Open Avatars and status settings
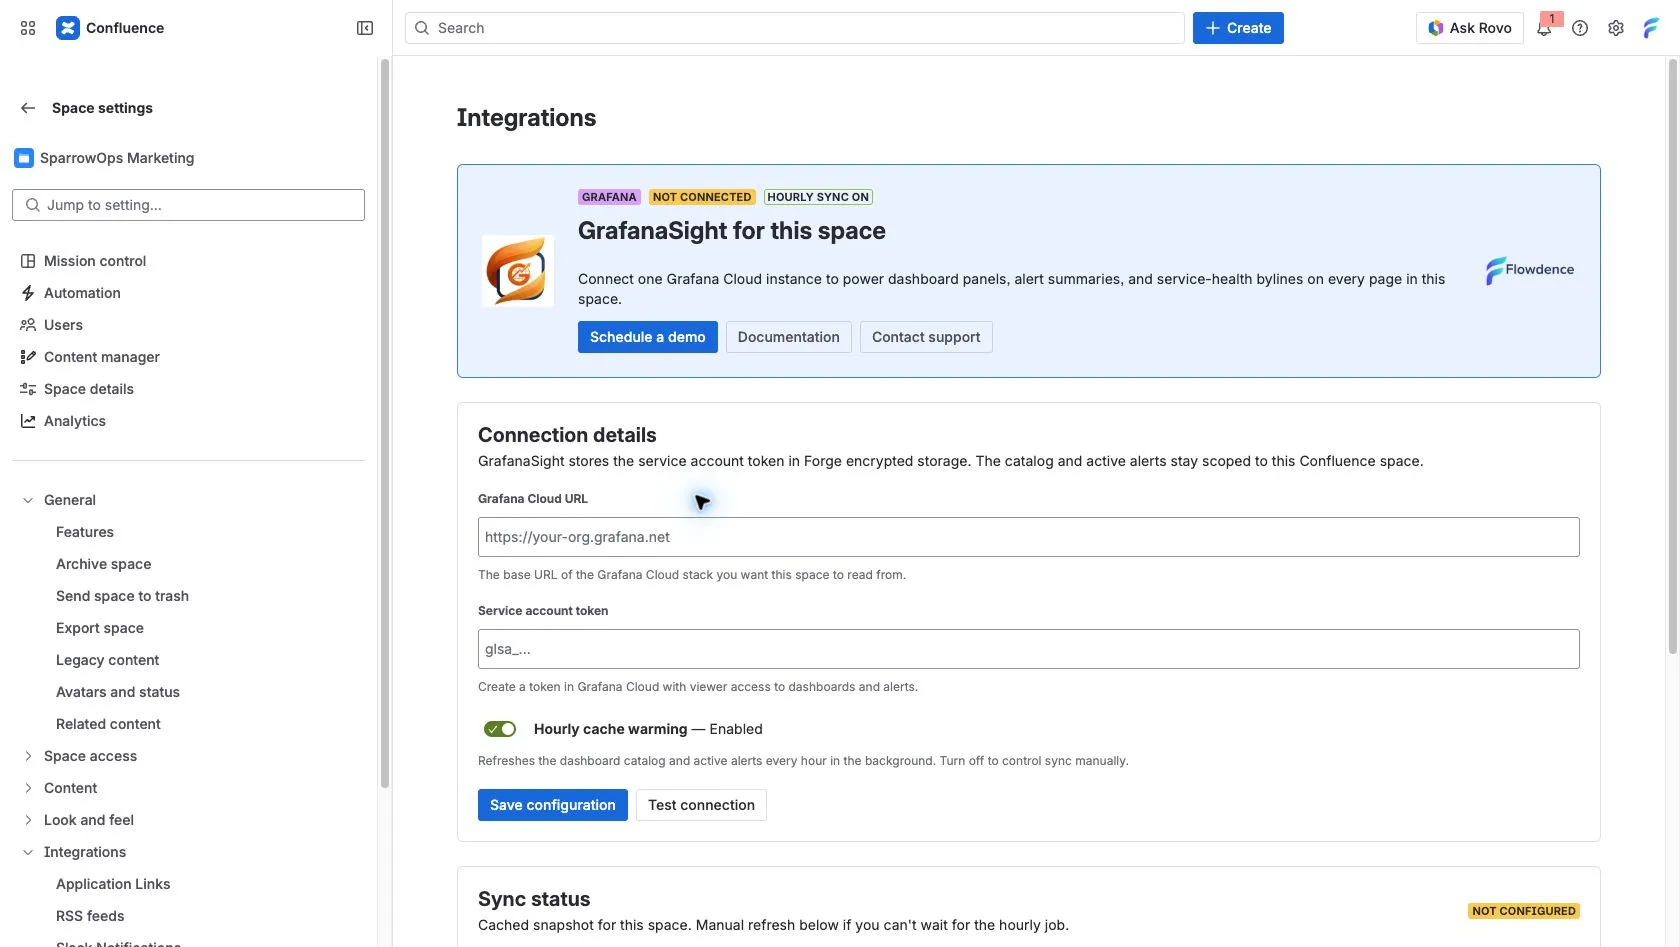Image resolution: width=1680 pixels, height=947 pixels. pyautogui.click(x=118, y=692)
